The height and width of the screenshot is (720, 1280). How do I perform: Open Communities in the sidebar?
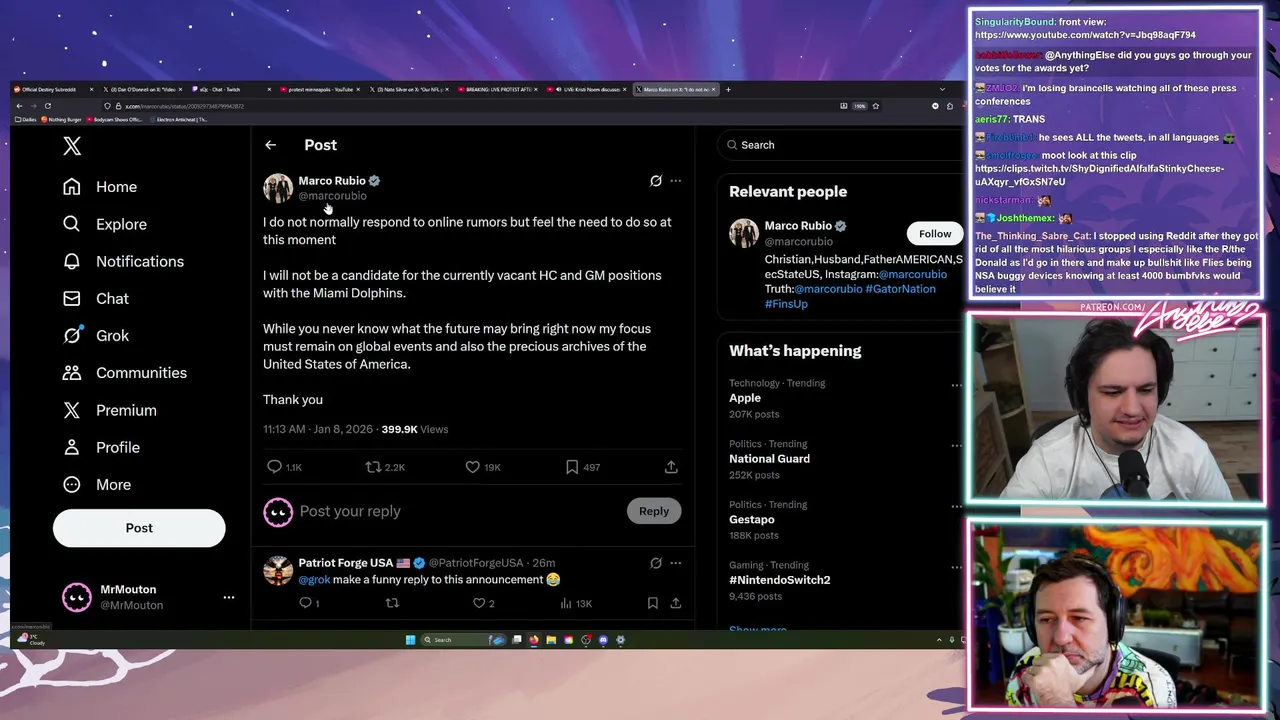pyautogui.click(x=125, y=373)
